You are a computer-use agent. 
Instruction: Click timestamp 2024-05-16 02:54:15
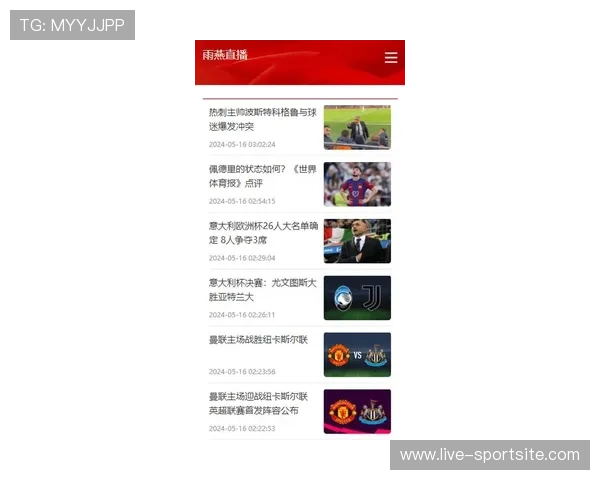tap(242, 201)
